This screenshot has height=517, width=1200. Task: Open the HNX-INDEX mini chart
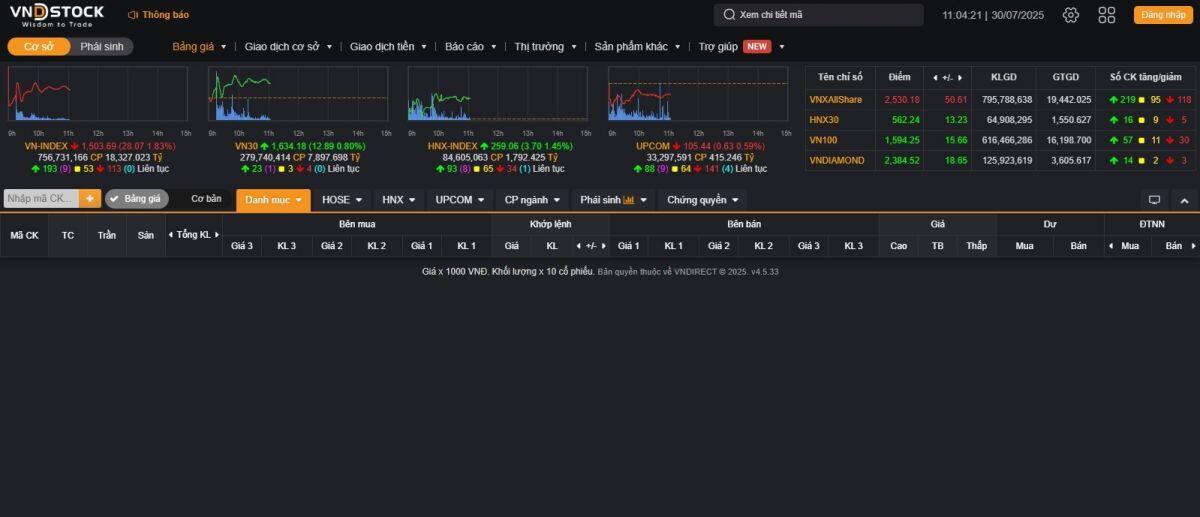tap(498, 94)
